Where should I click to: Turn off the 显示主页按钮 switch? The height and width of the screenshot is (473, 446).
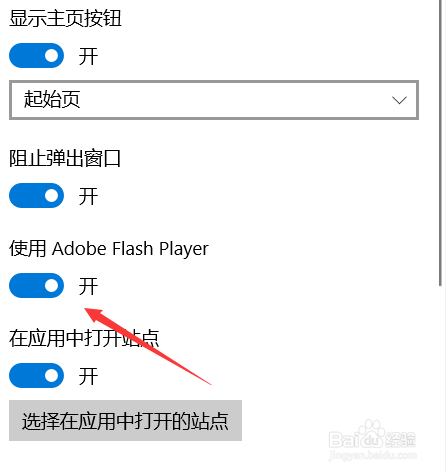pos(36,55)
